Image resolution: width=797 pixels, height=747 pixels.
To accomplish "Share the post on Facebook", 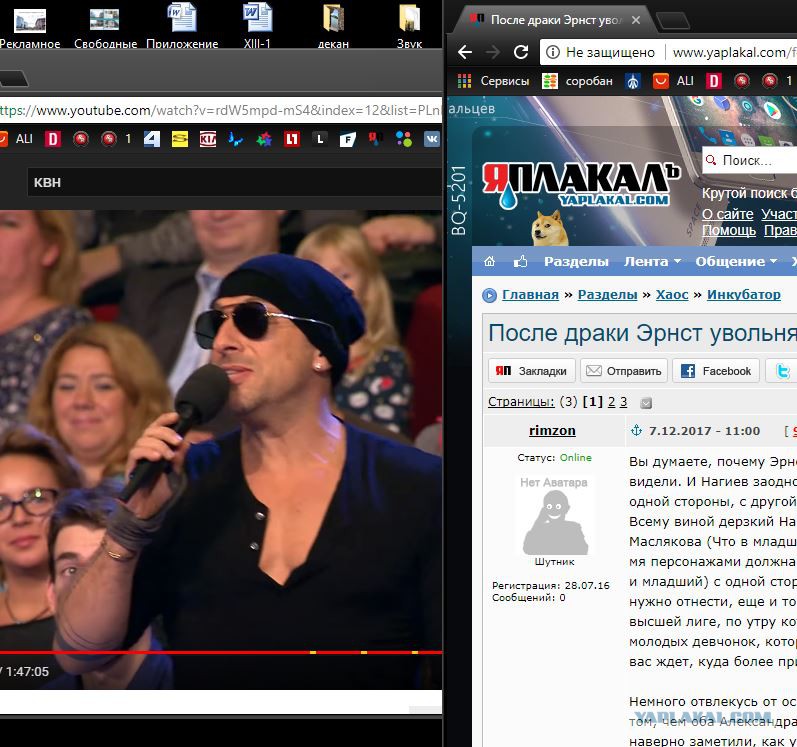I will coord(716,371).
